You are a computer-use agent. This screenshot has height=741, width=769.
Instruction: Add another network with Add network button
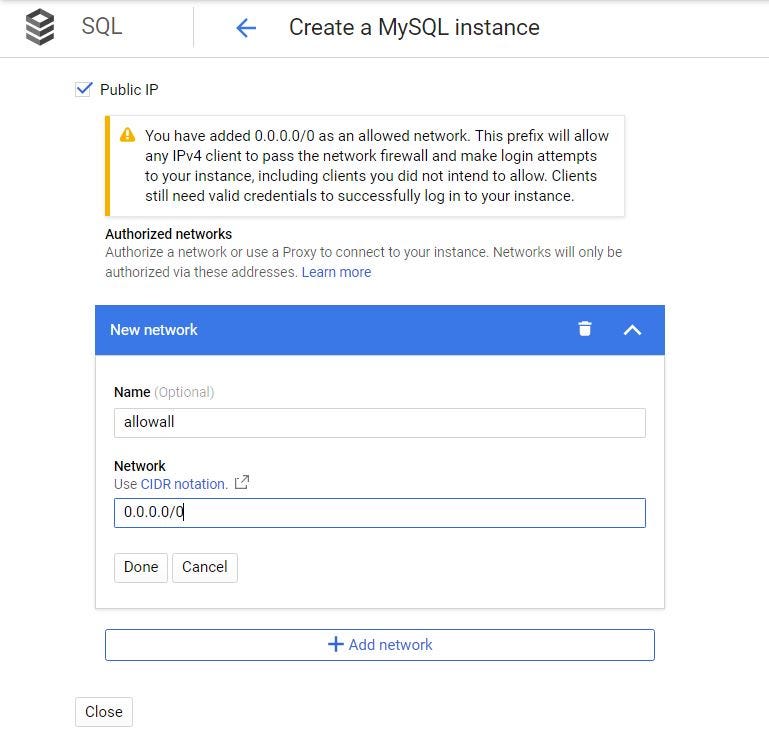pos(380,645)
